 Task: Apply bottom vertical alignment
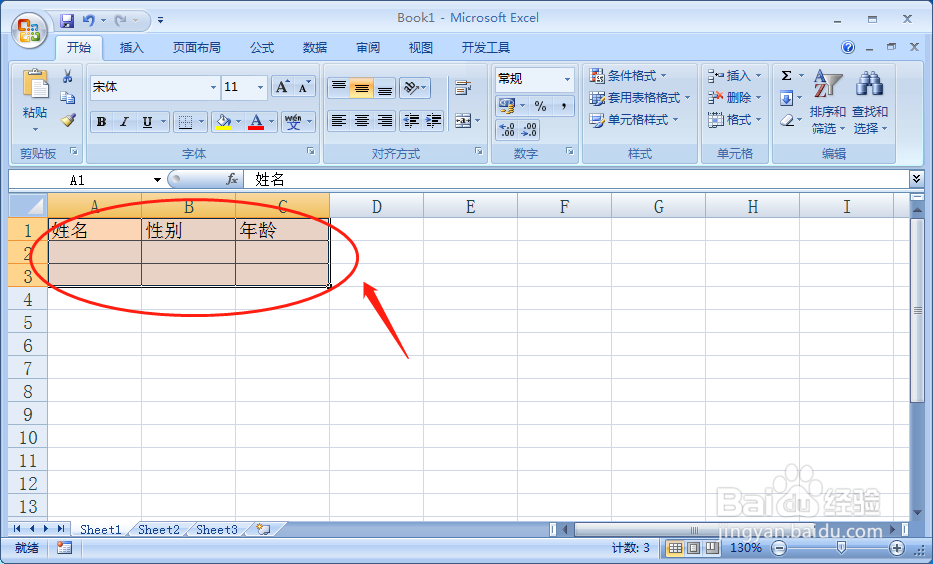tap(385, 88)
